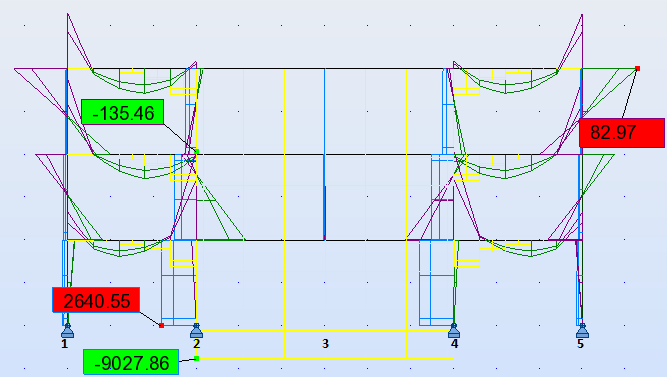The height and width of the screenshot is (377, 667).
Task: Select the pinned support icon at node 2
Action: coord(196,331)
